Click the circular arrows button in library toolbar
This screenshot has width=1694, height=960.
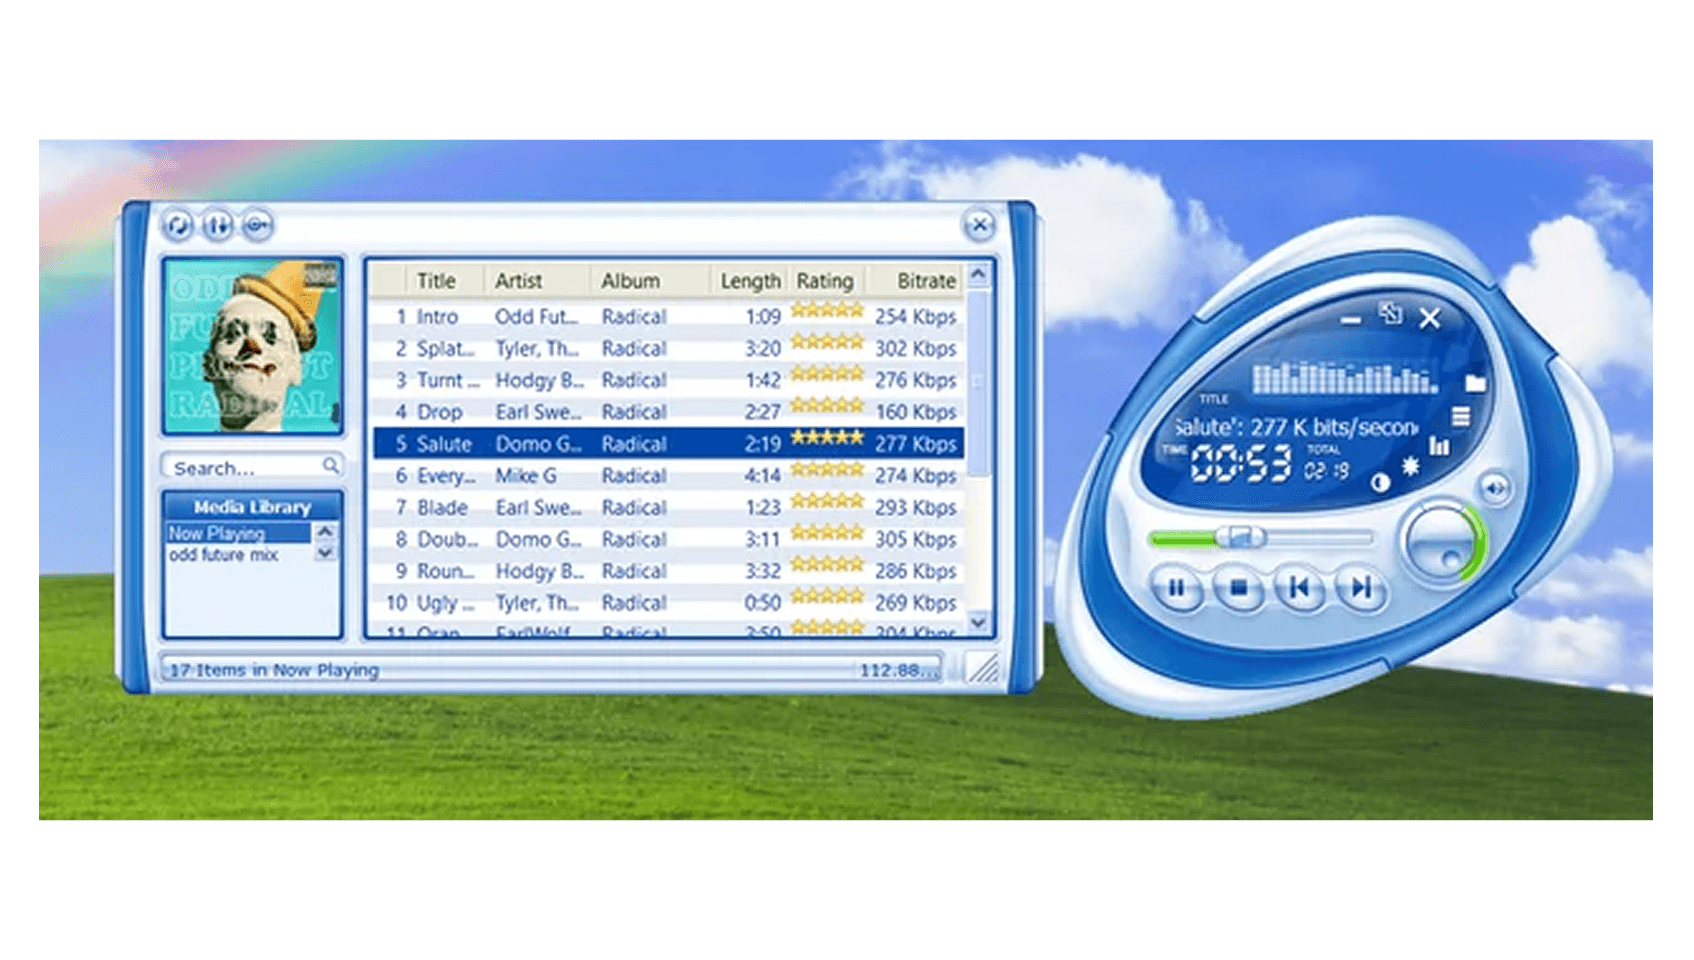(178, 226)
